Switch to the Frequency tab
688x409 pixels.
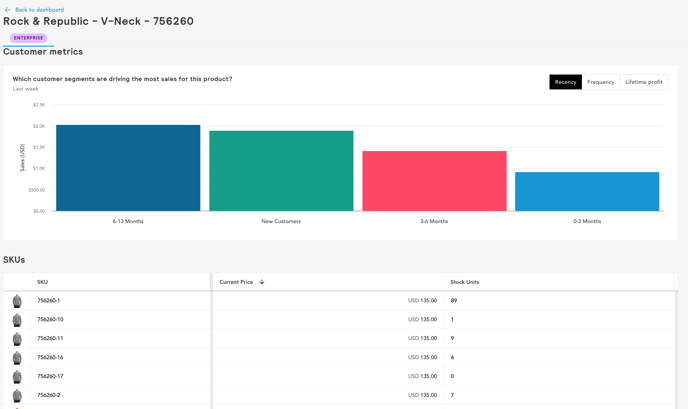600,82
